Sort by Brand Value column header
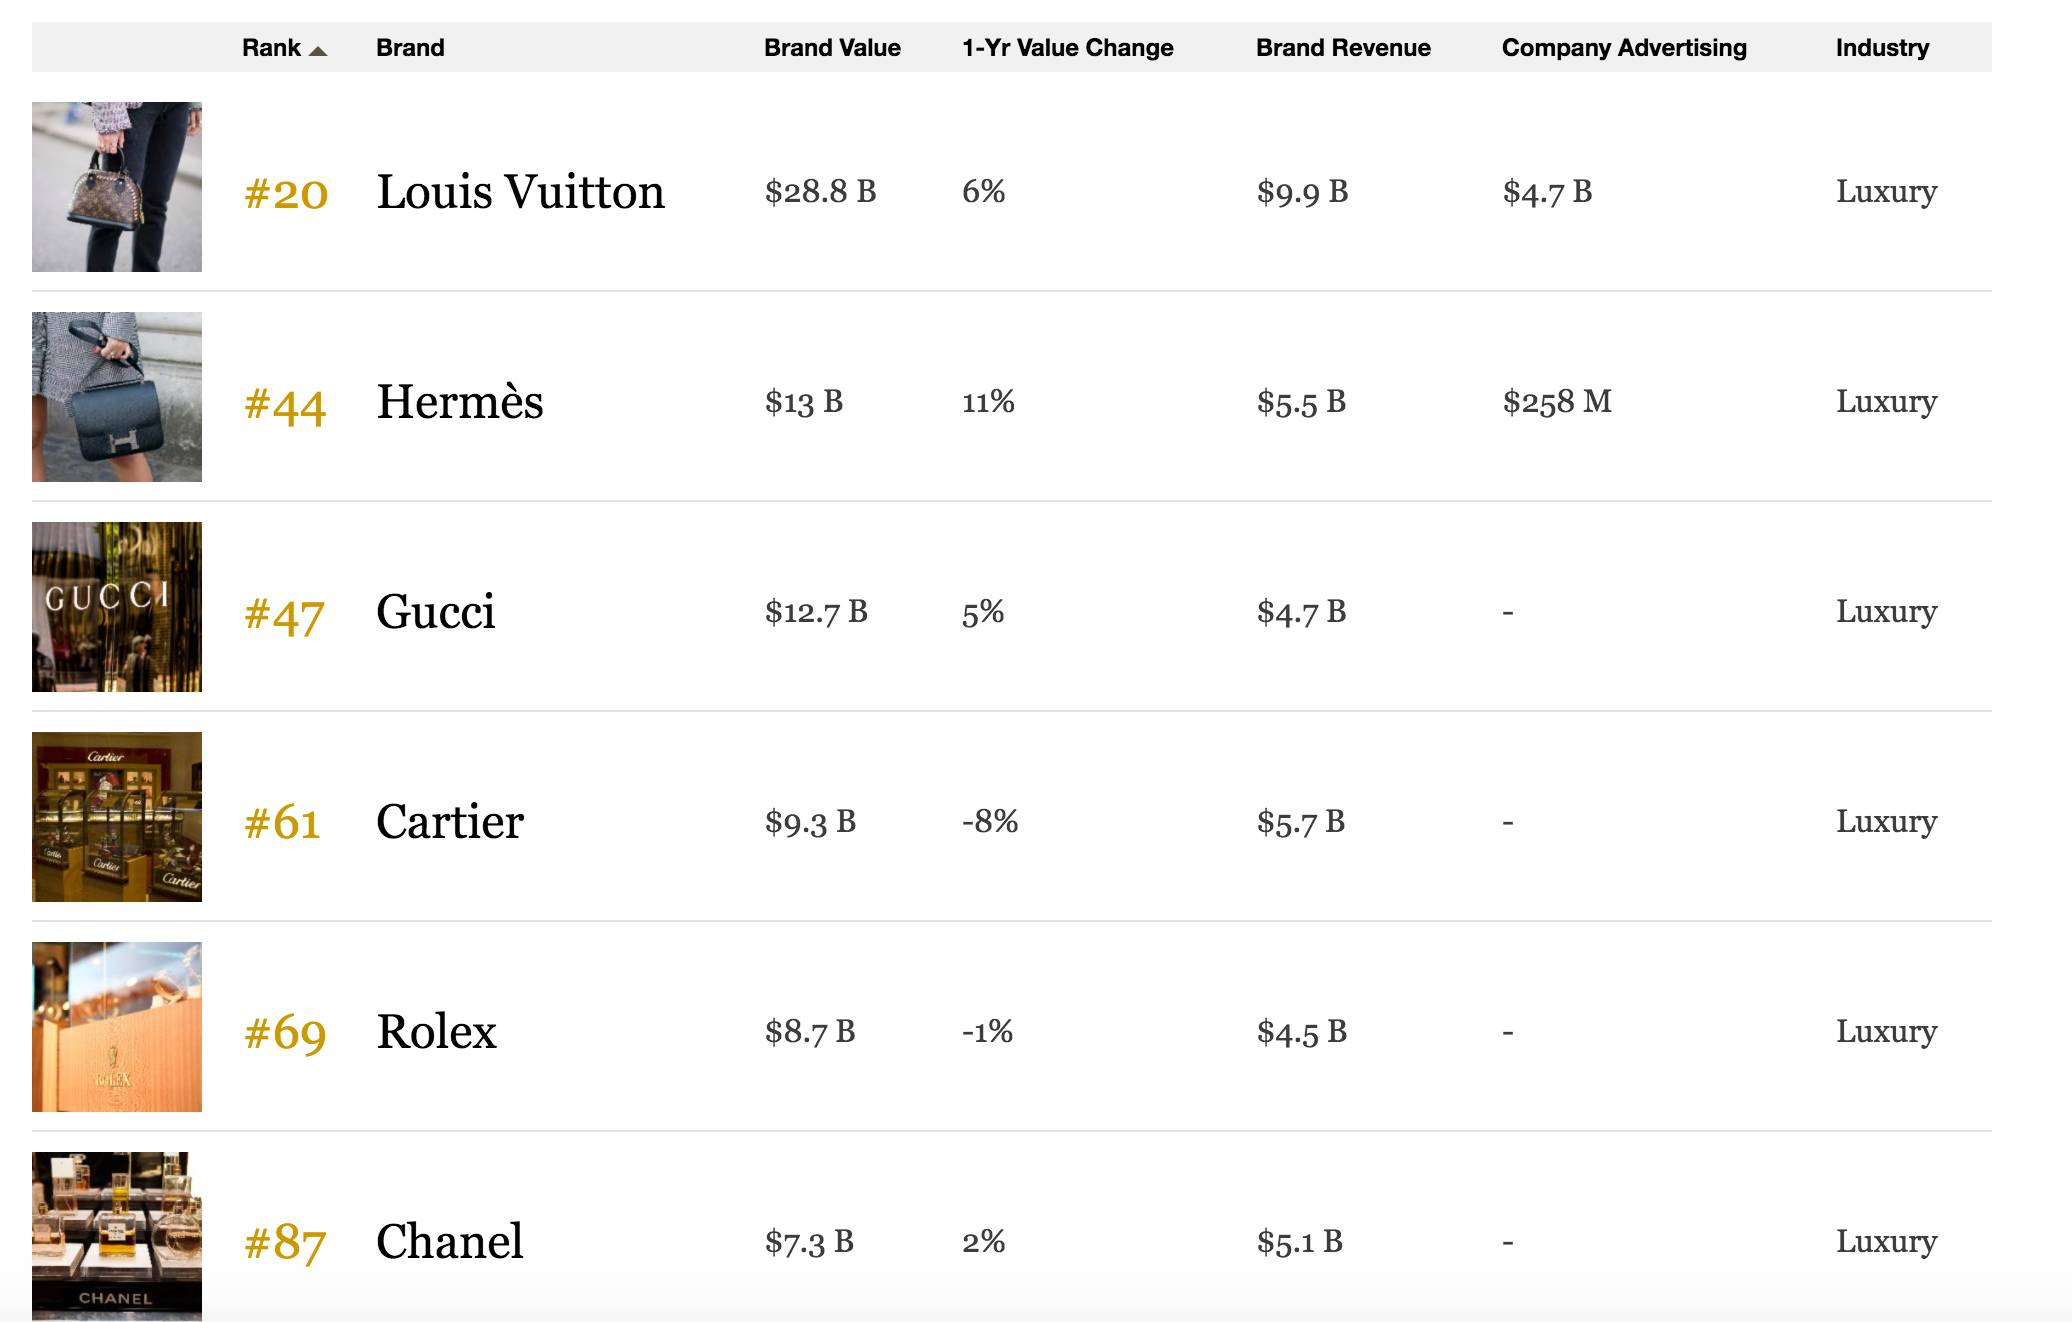The width and height of the screenshot is (2072, 1322). click(x=832, y=48)
